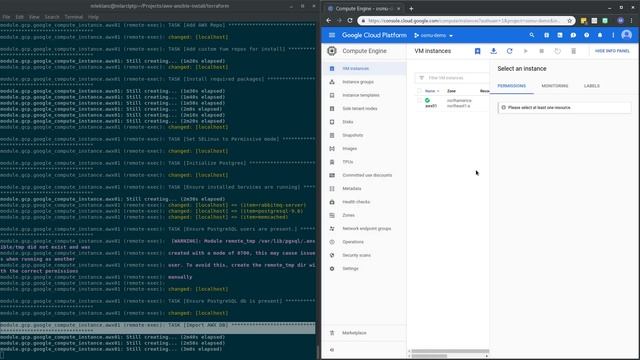
Task: Open Settings in Compute Engine sidebar
Action: pos(350,269)
